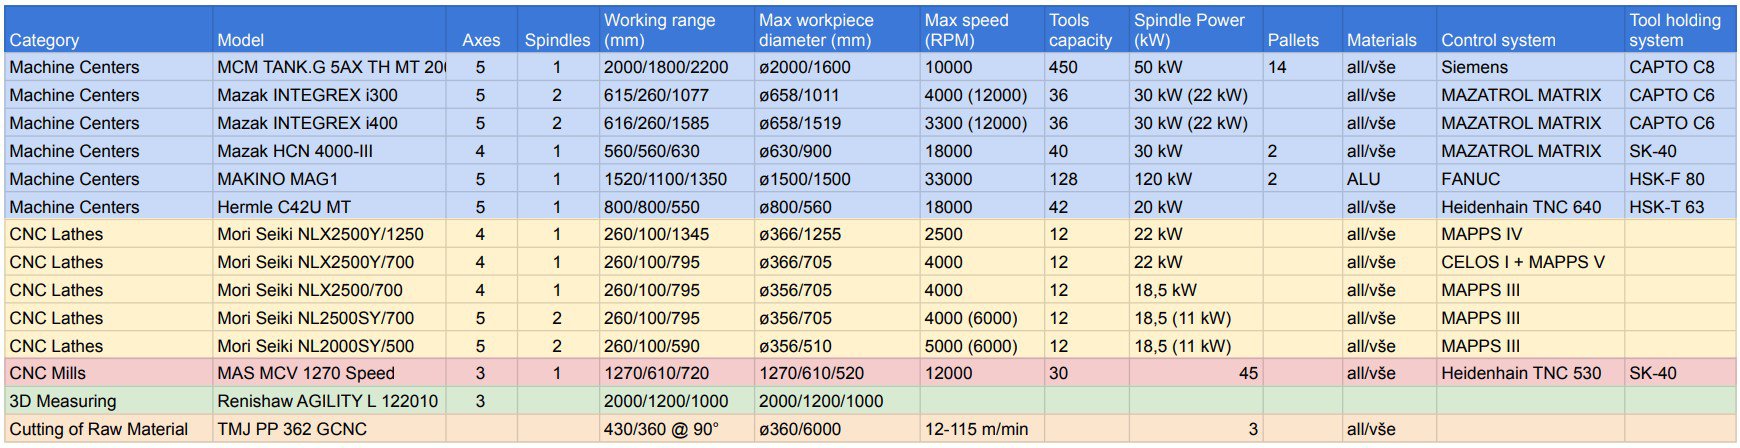
Task: Click the ø1500/1500 diameter cell
Action: click(x=836, y=179)
